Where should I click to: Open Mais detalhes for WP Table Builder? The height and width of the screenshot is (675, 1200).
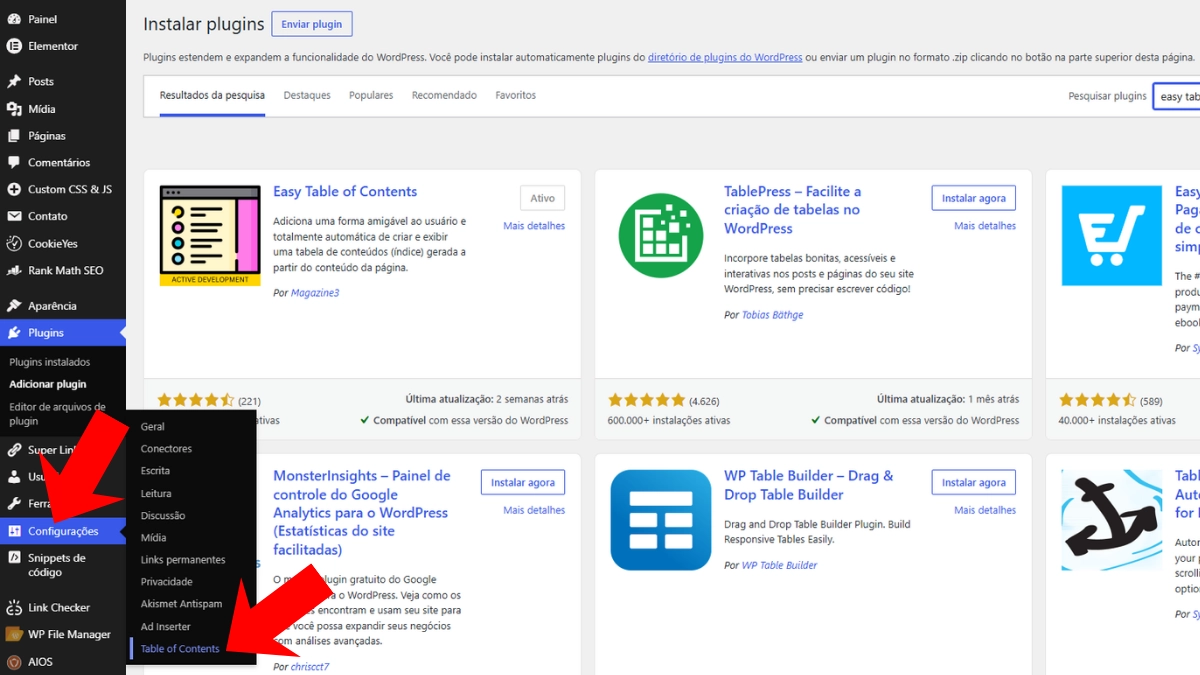pyautogui.click(x=985, y=510)
